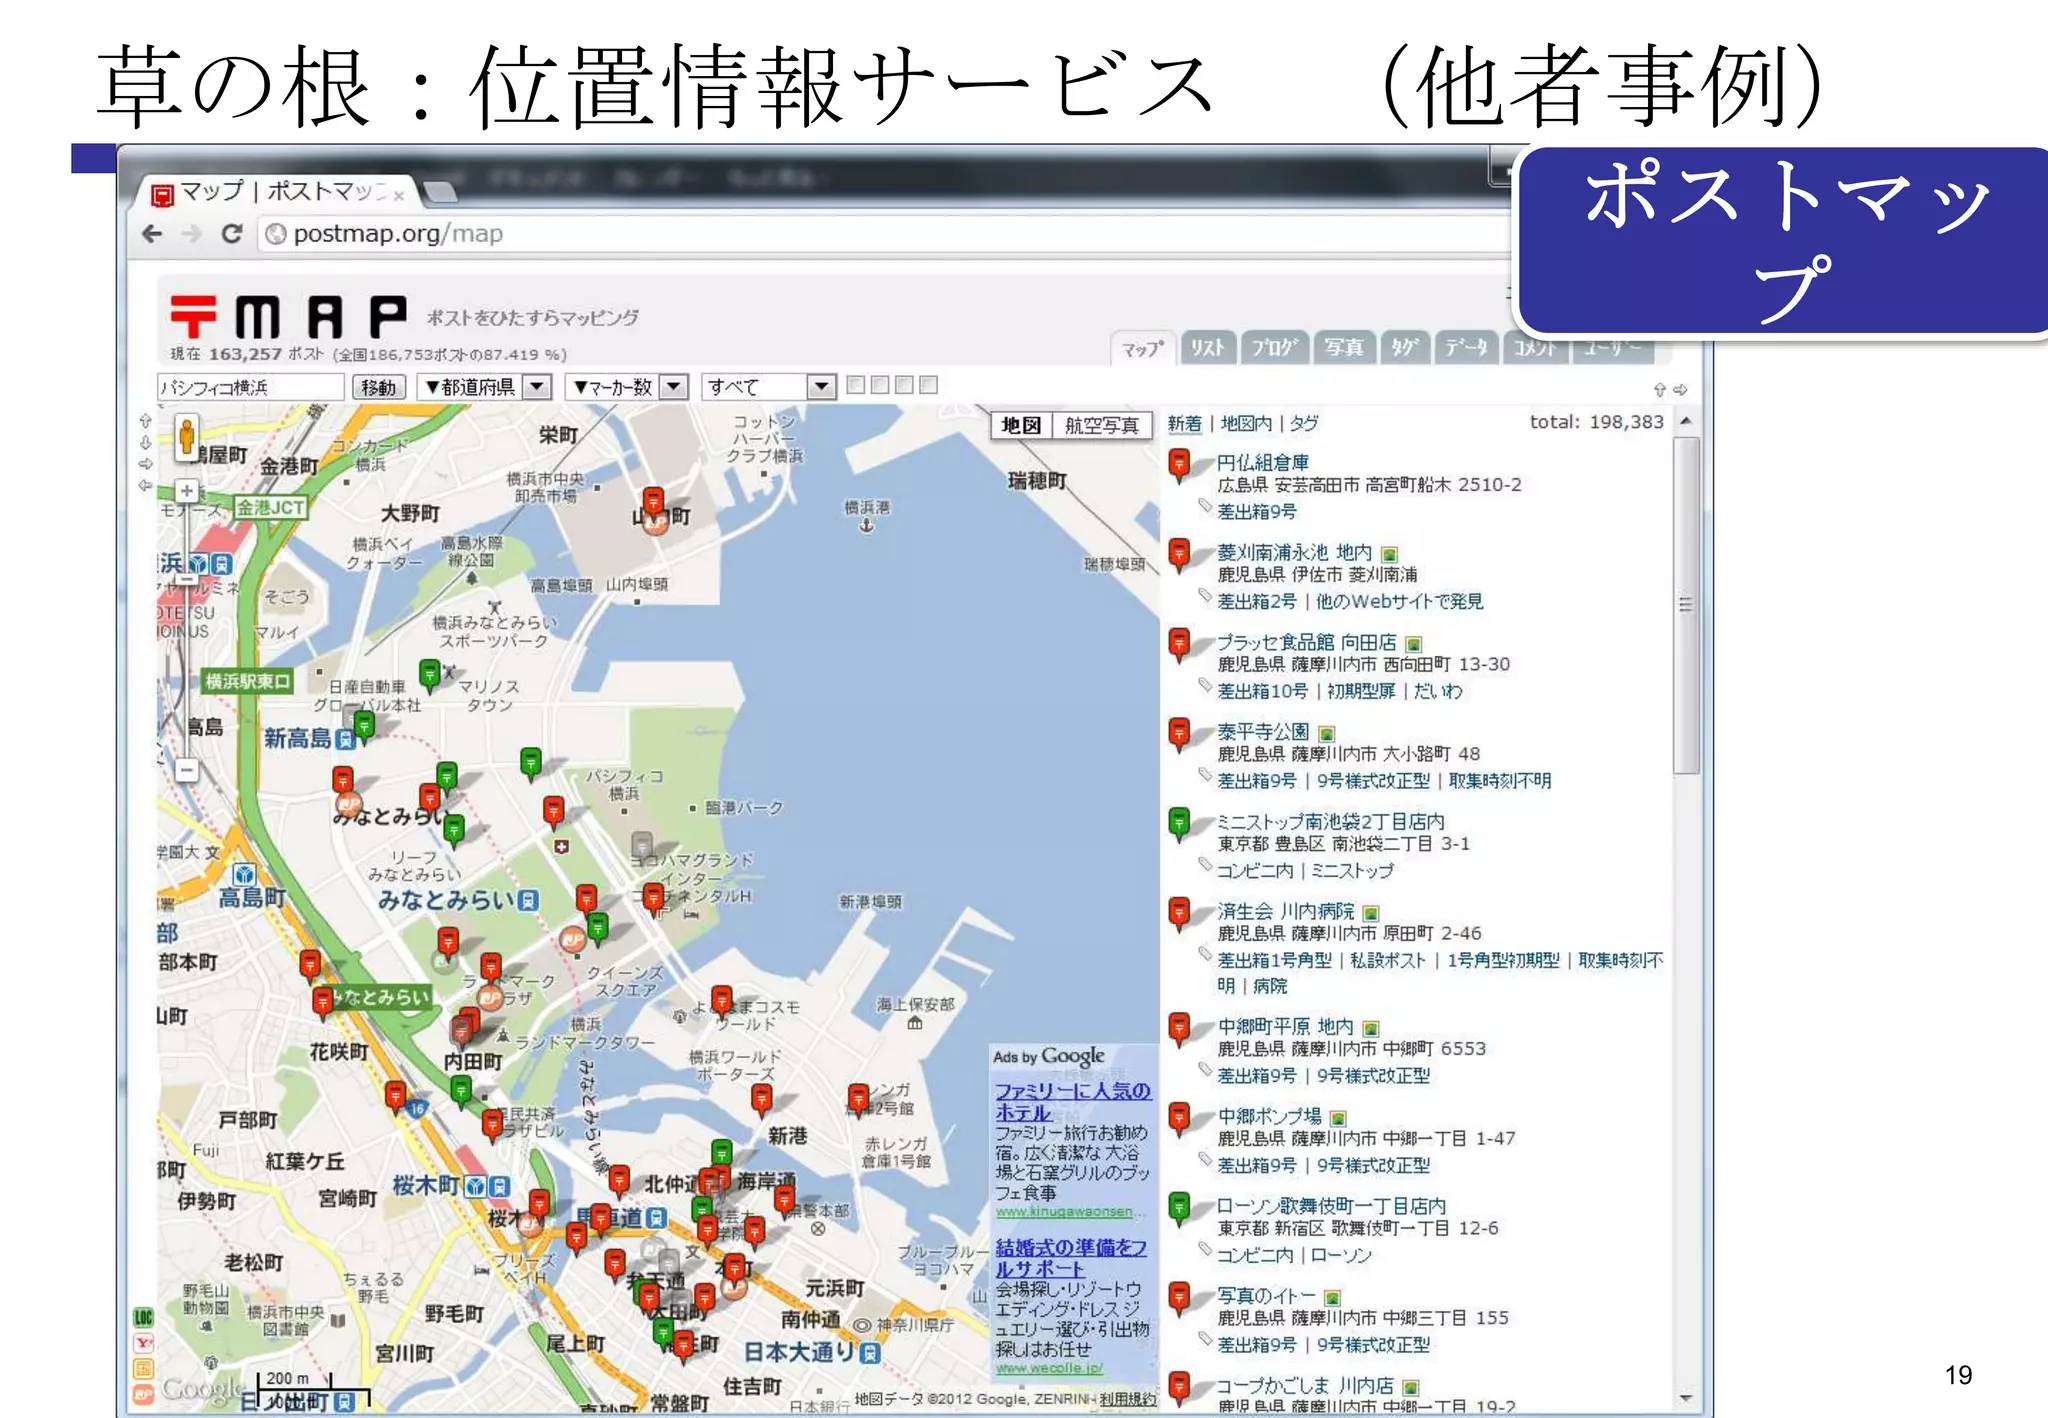
Task: Click the up arrow icon above list panel
Action: pyautogui.click(x=1660, y=390)
